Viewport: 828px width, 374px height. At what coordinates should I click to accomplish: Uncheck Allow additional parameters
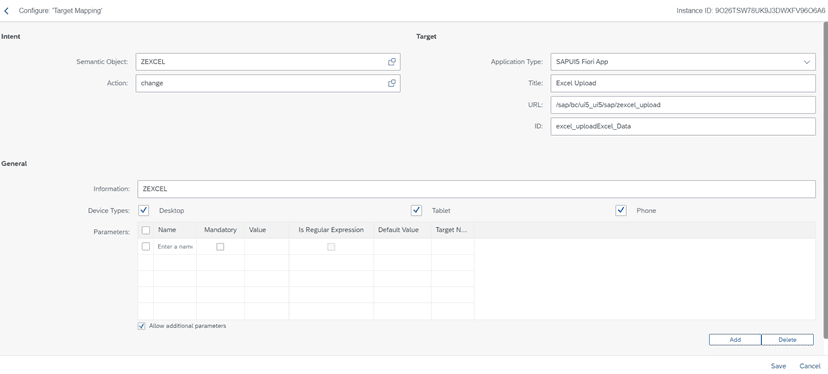pyautogui.click(x=142, y=326)
